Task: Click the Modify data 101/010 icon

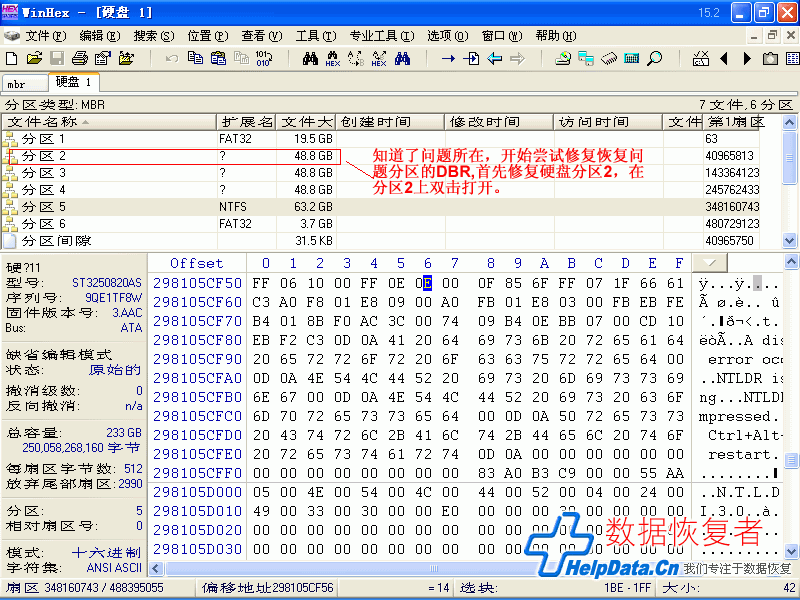Action: pos(264,58)
